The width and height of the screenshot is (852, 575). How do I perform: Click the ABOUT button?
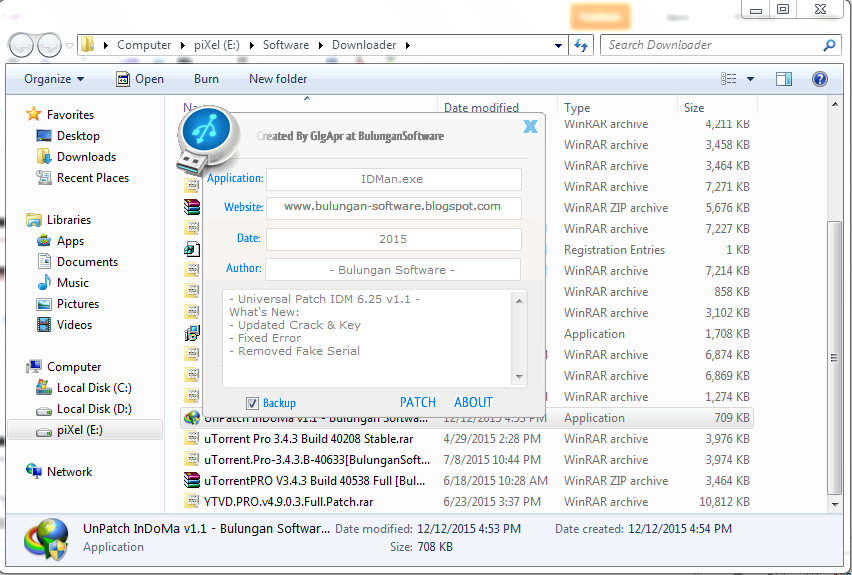473,403
